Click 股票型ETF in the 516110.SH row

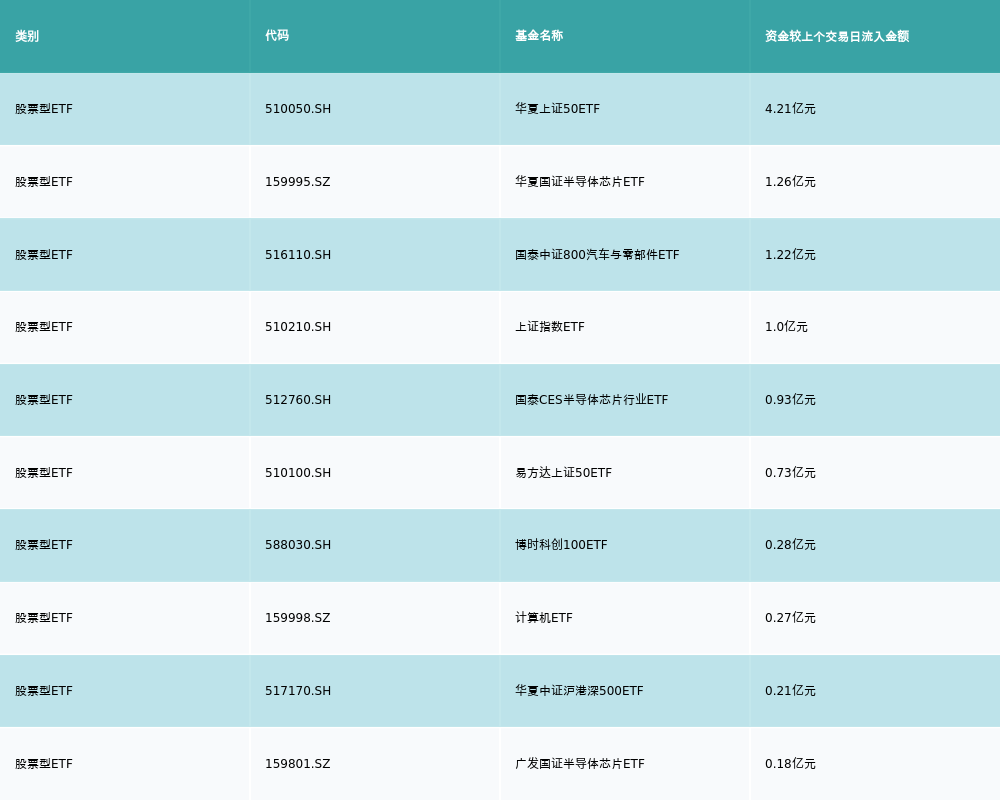coord(44,255)
